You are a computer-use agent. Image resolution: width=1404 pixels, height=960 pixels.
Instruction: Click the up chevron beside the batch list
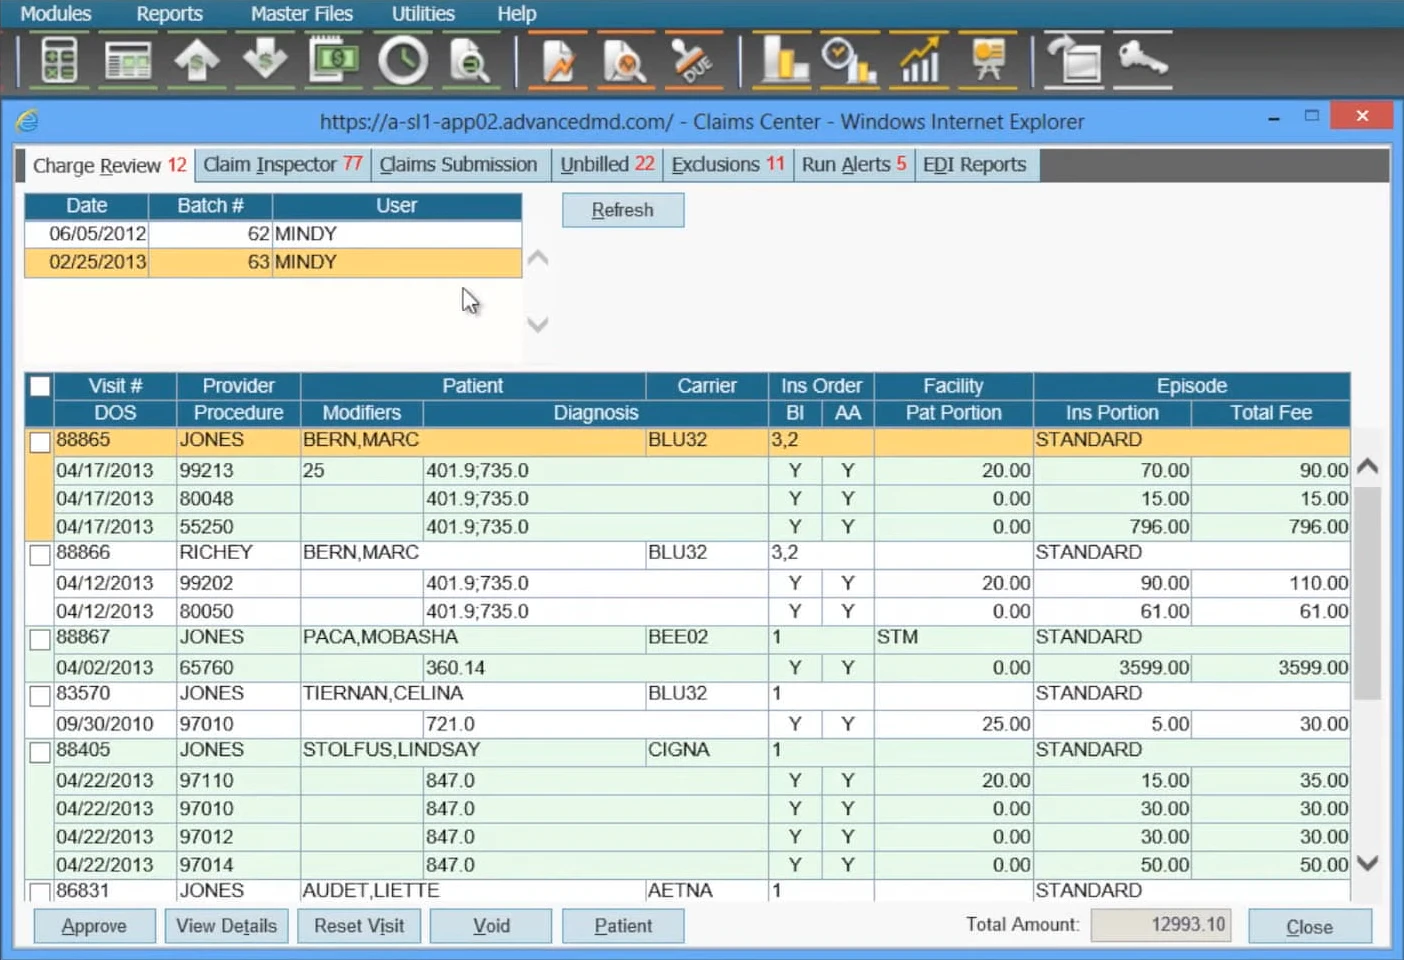point(537,257)
